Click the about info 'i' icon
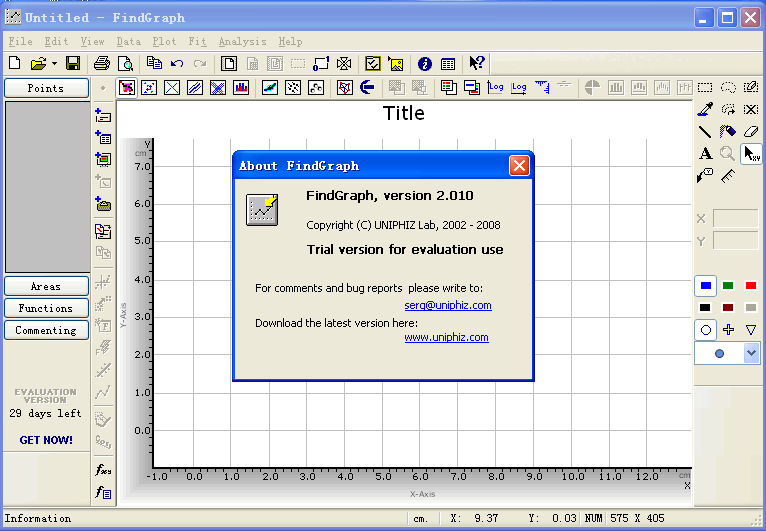 (425, 64)
